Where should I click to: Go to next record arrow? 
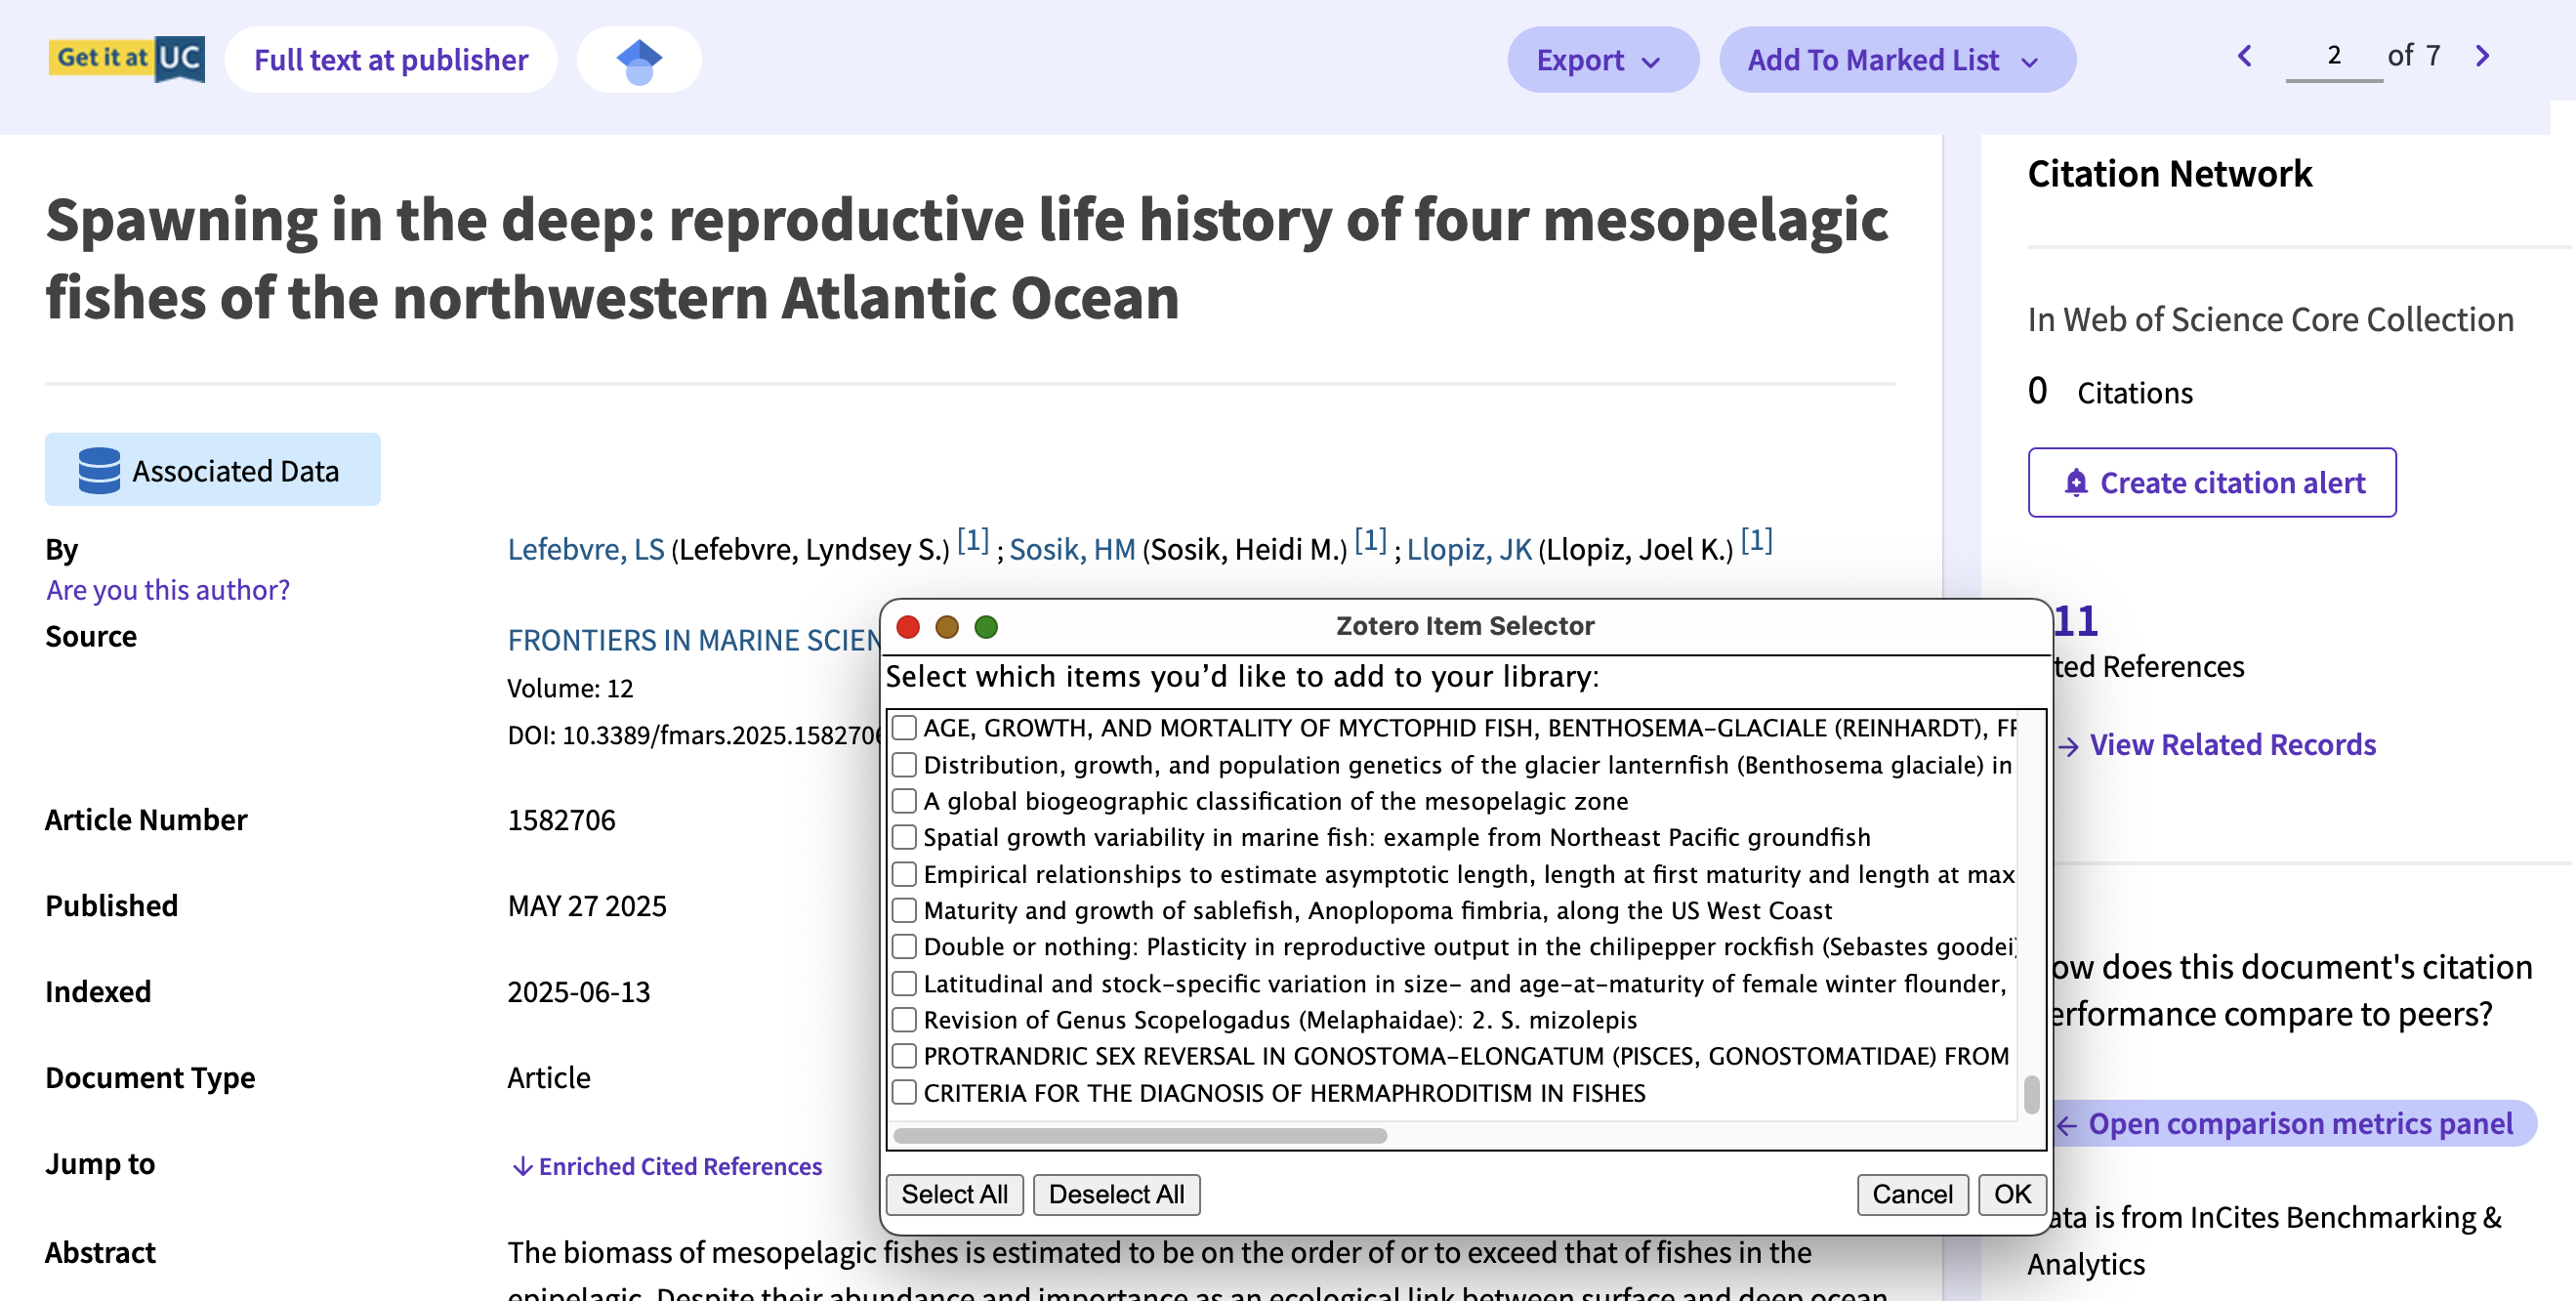2482,56
